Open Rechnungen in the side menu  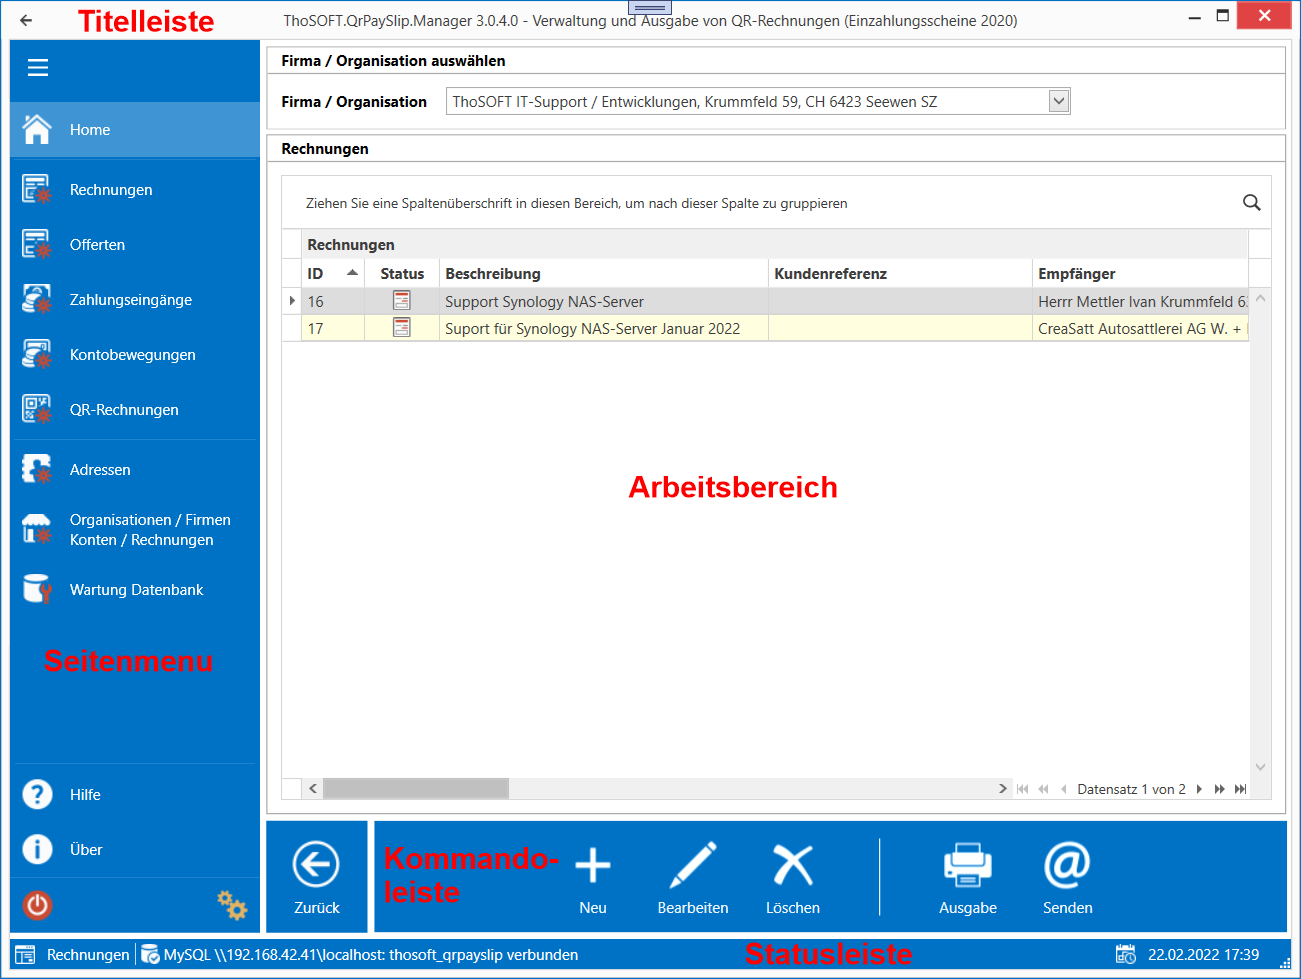click(x=135, y=190)
